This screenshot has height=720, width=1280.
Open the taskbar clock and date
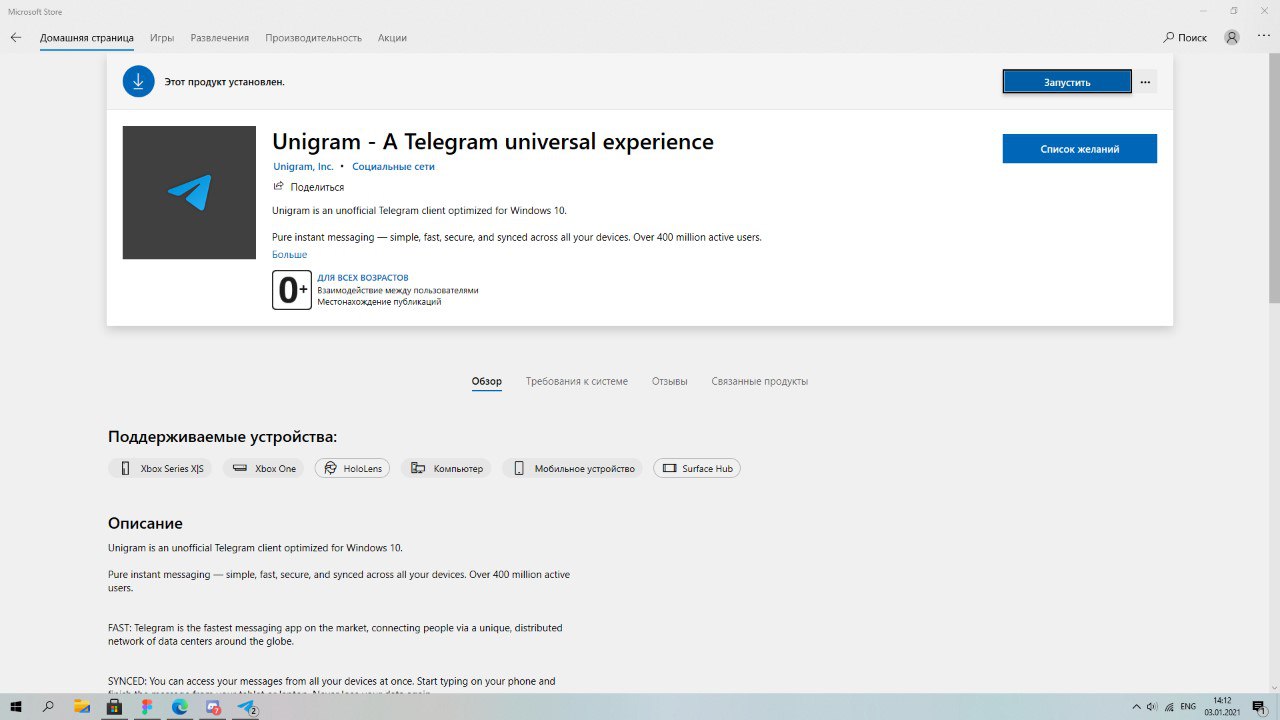coord(1222,707)
